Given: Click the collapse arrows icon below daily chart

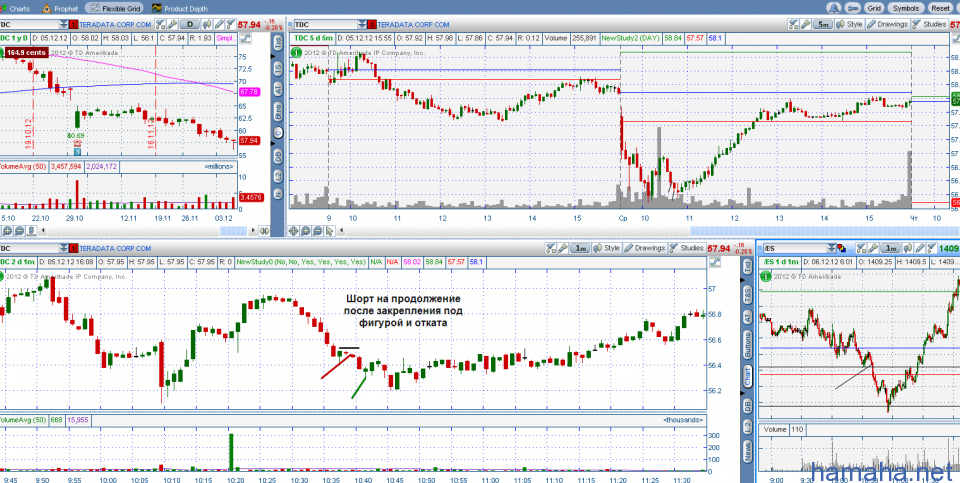Looking at the screenshot, I should [x=264, y=231].
